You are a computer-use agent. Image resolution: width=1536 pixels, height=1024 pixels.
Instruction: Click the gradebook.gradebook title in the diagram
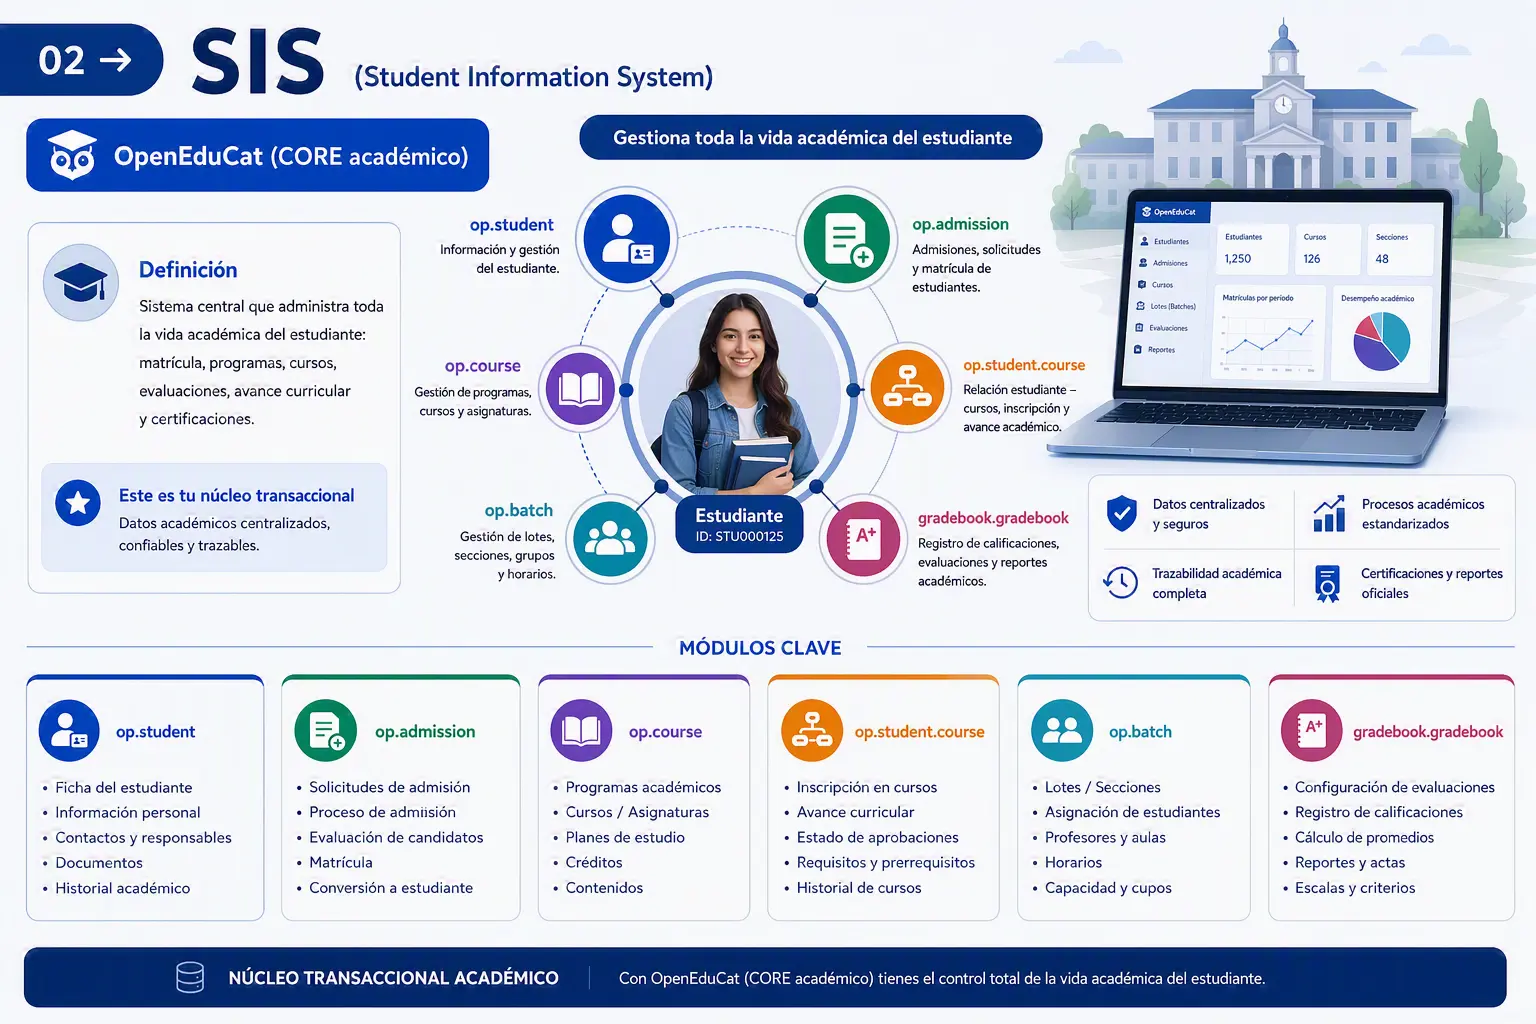click(993, 518)
